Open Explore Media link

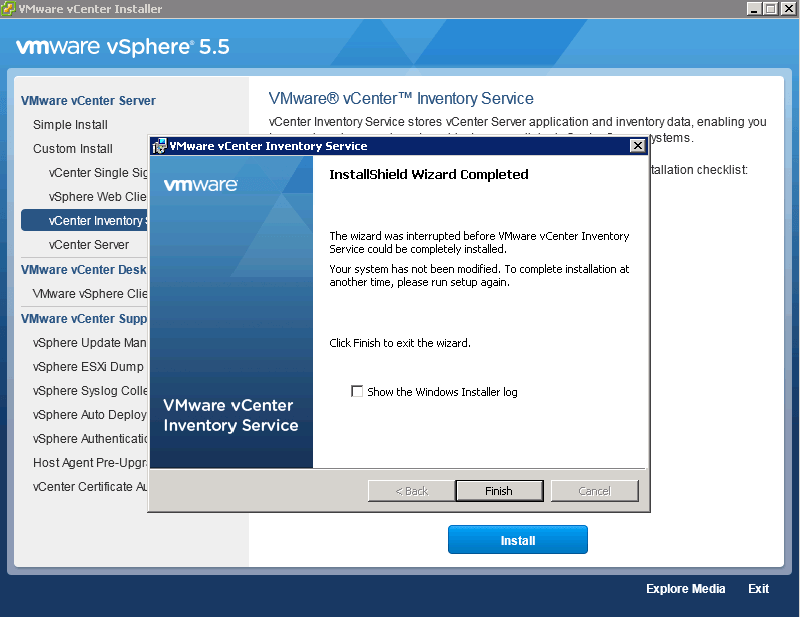click(x=685, y=589)
